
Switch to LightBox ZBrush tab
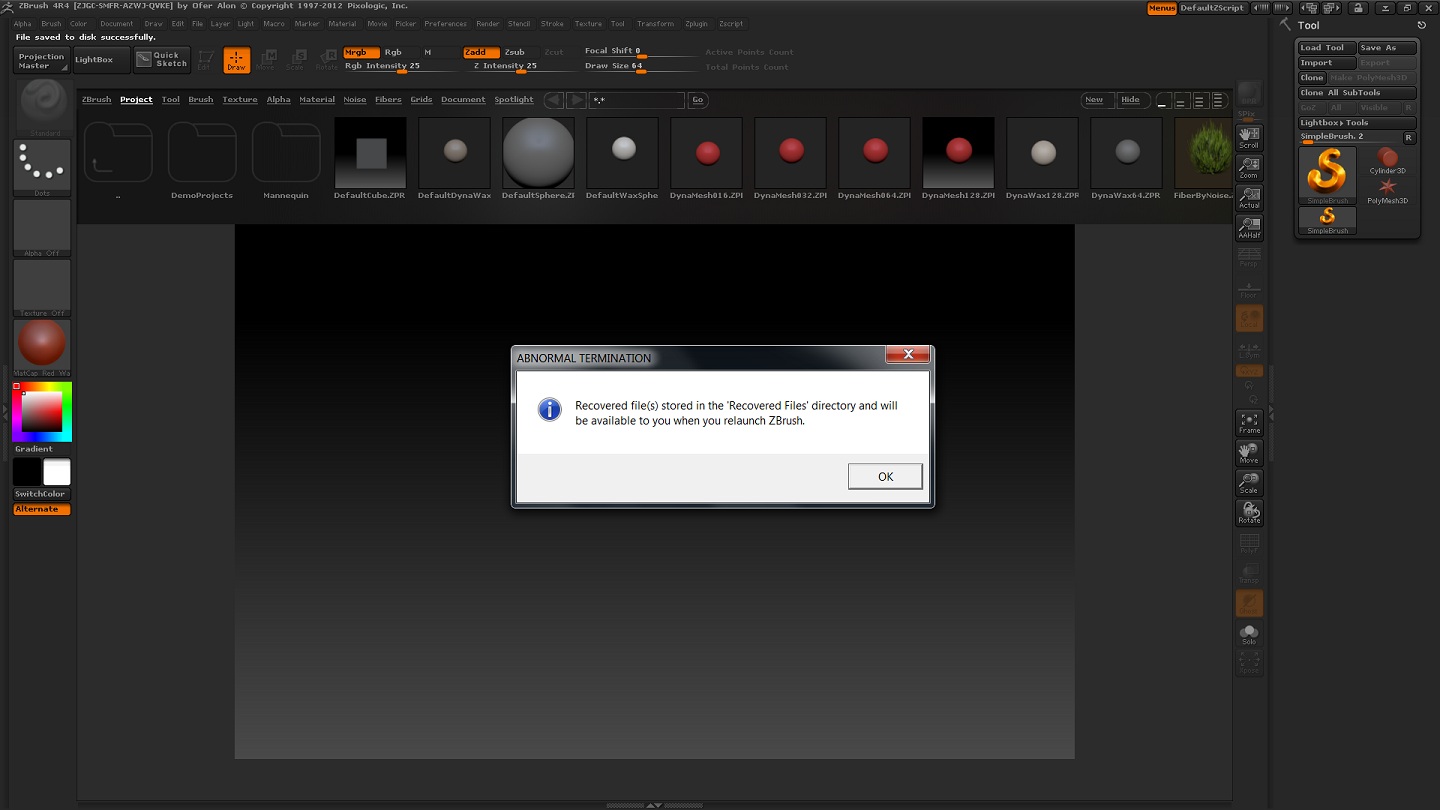coord(96,100)
